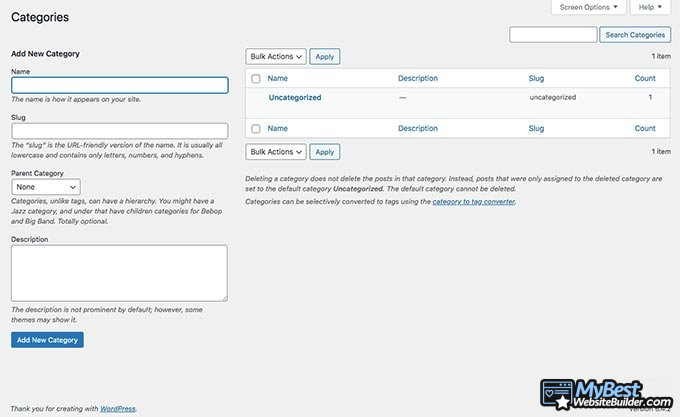This screenshot has height=417, width=680.
Task: Open the Uncategorized category link
Action: [294, 98]
